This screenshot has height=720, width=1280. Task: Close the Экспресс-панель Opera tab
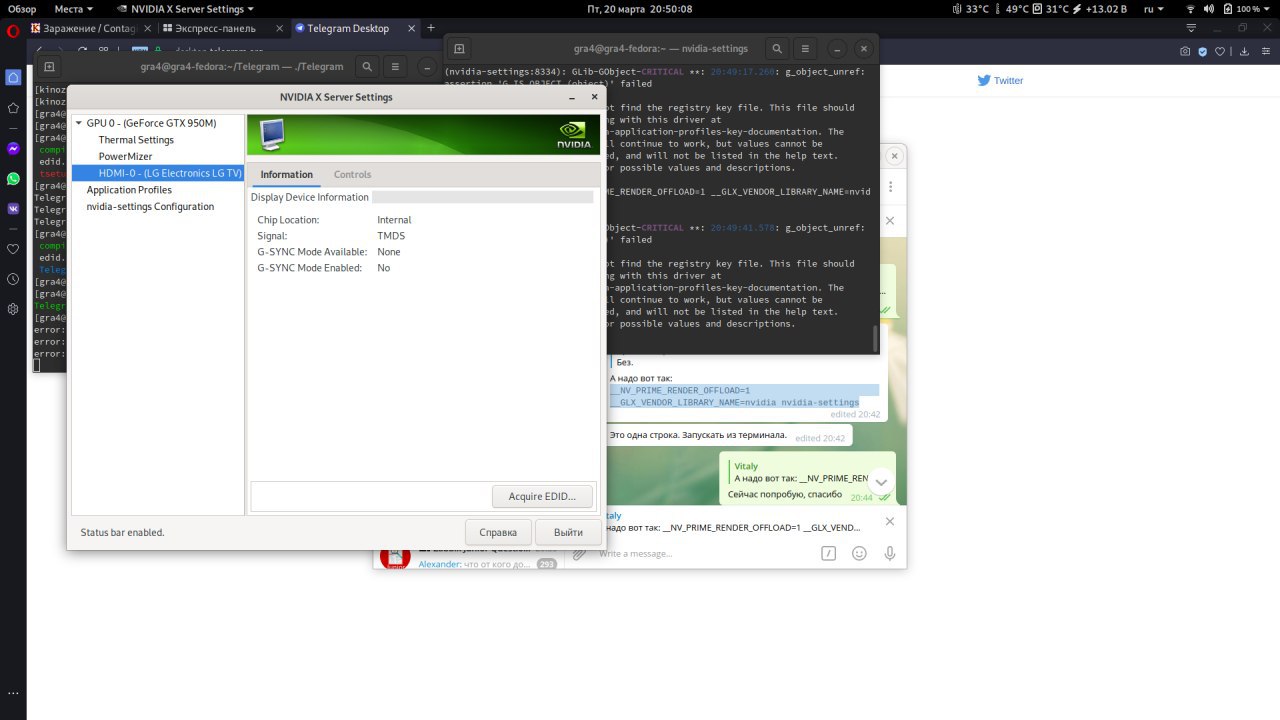(x=279, y=28)
